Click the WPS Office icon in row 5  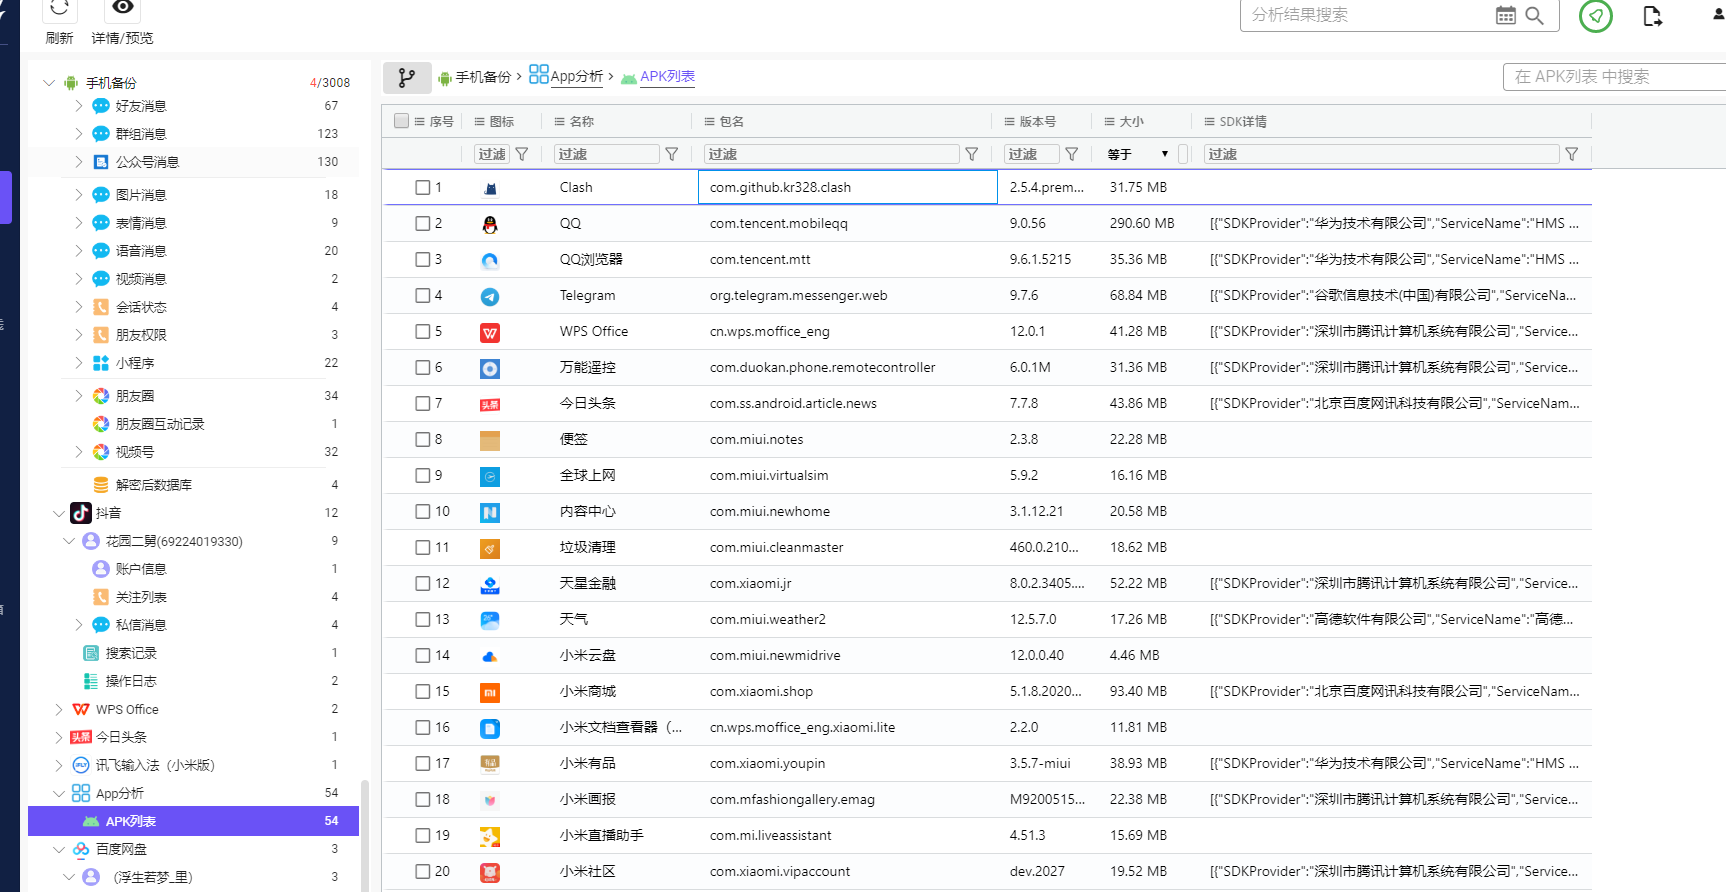[x=490, y=332]
